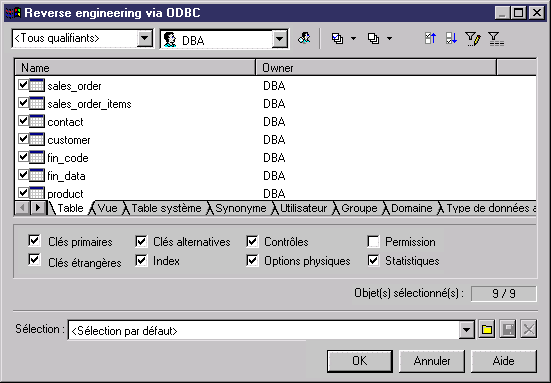Enable the Permission checkbox
Screen dimensions: 551x383
click(373, 241)
